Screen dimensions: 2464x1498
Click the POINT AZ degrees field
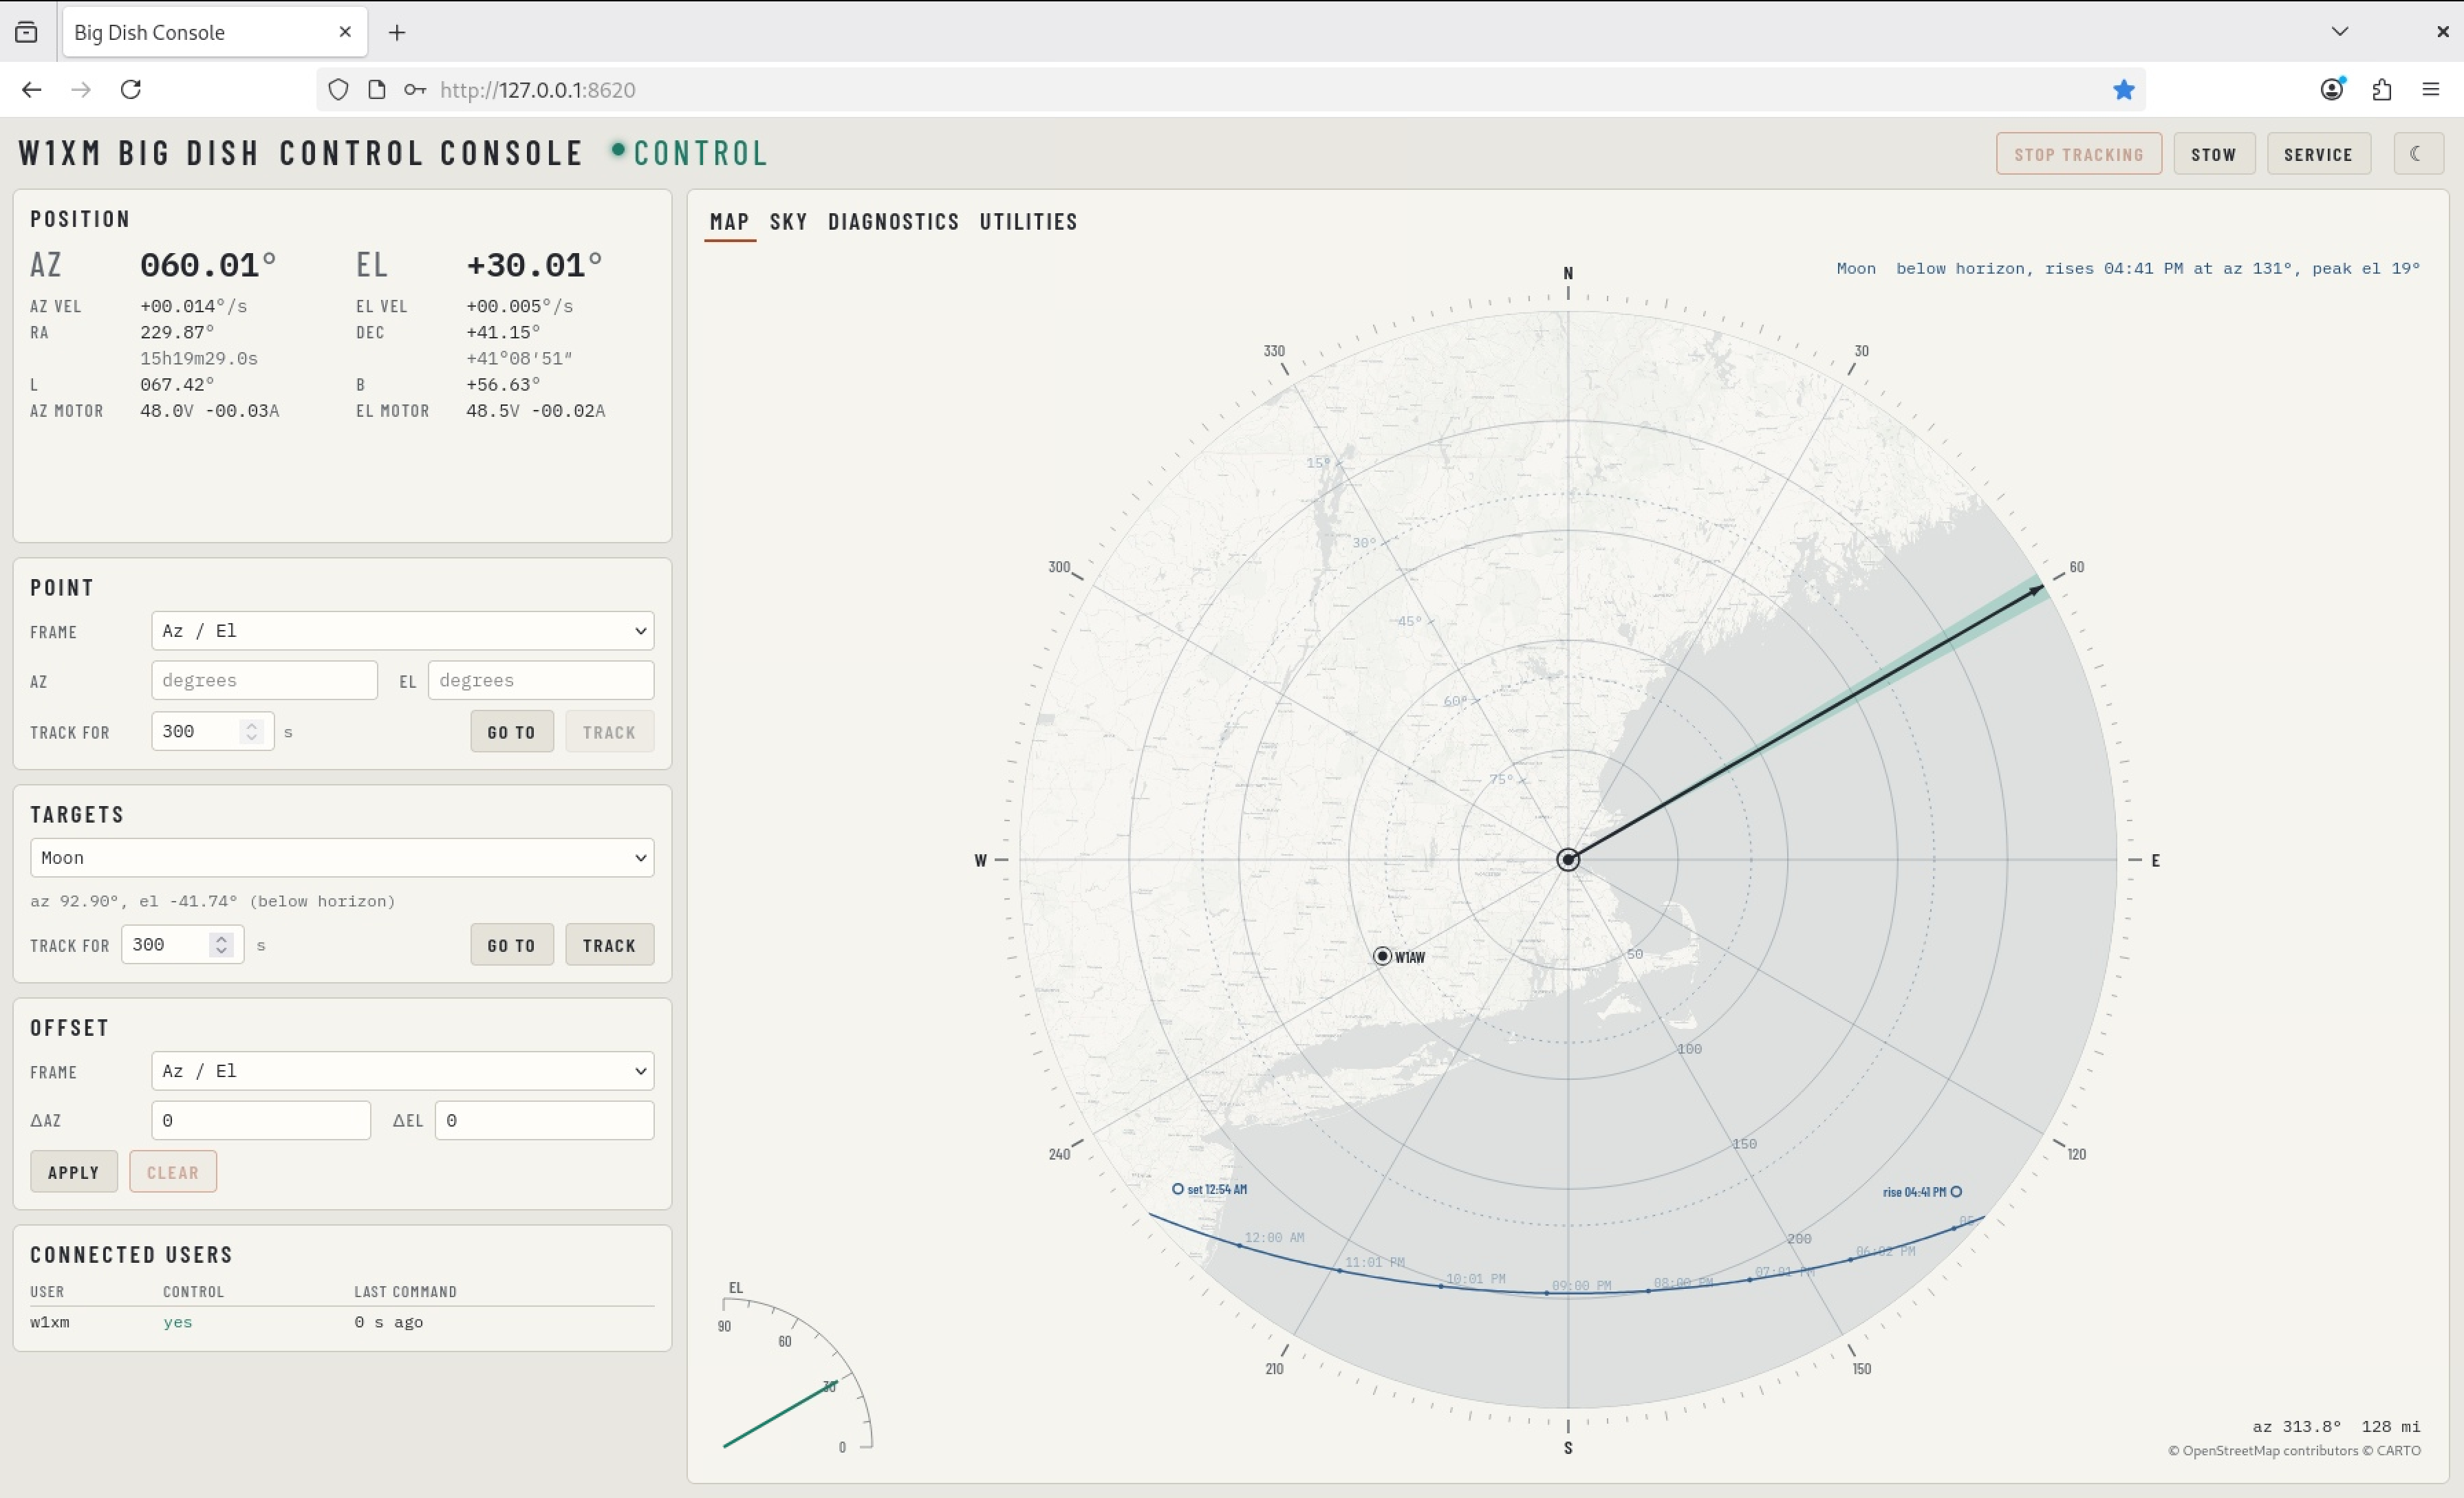point(264,680)
